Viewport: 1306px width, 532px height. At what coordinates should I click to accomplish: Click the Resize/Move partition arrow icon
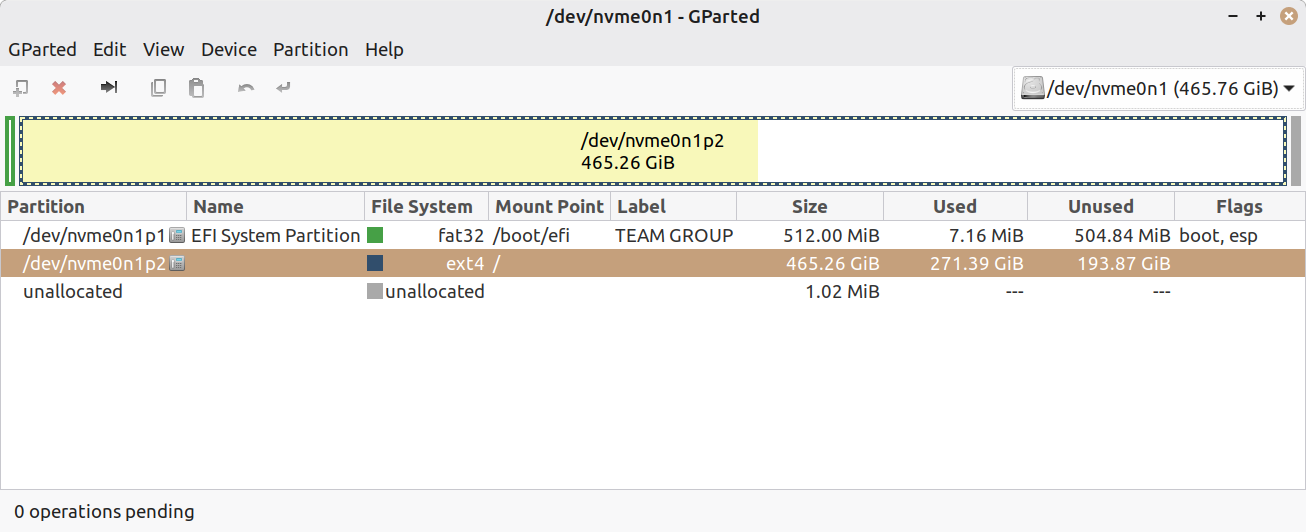coord(109,88)
